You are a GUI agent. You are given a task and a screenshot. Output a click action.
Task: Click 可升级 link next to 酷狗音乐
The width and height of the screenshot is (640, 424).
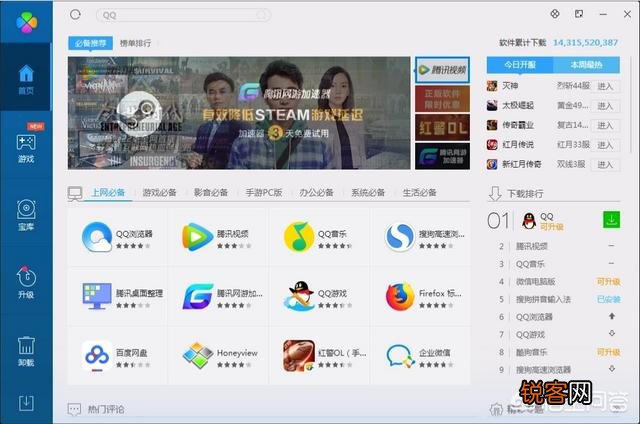(x=609, y=352)
